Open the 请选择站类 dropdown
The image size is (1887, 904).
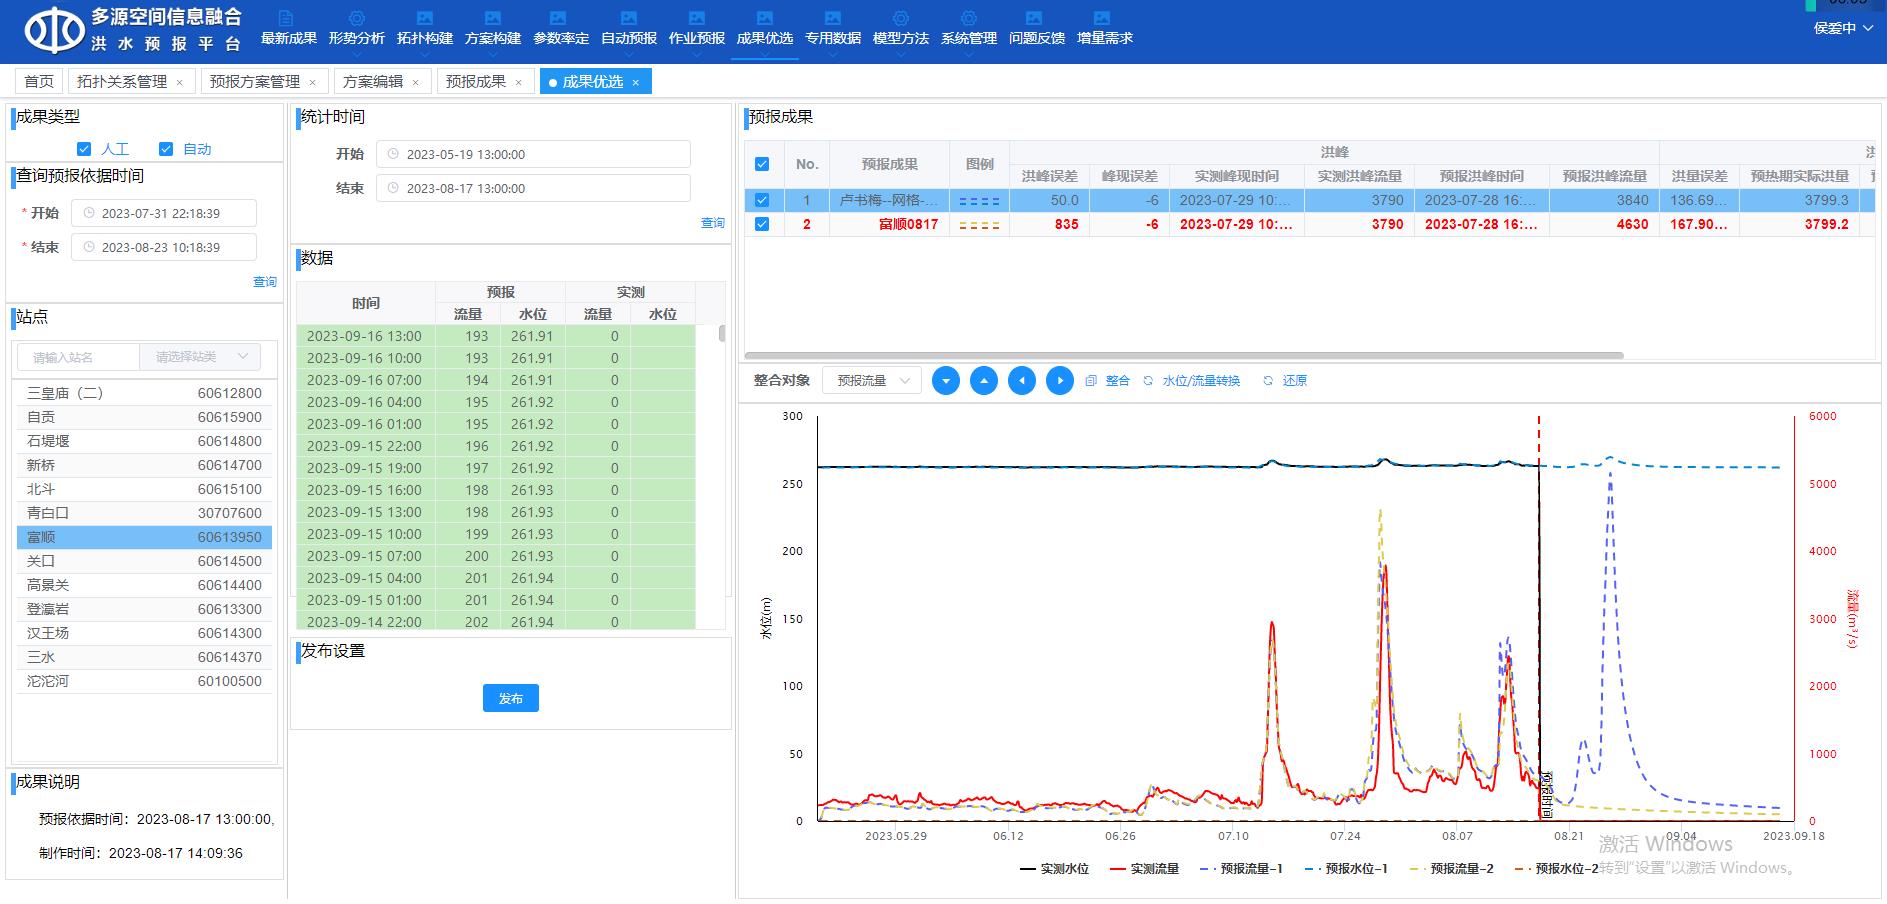coord(200,357)
